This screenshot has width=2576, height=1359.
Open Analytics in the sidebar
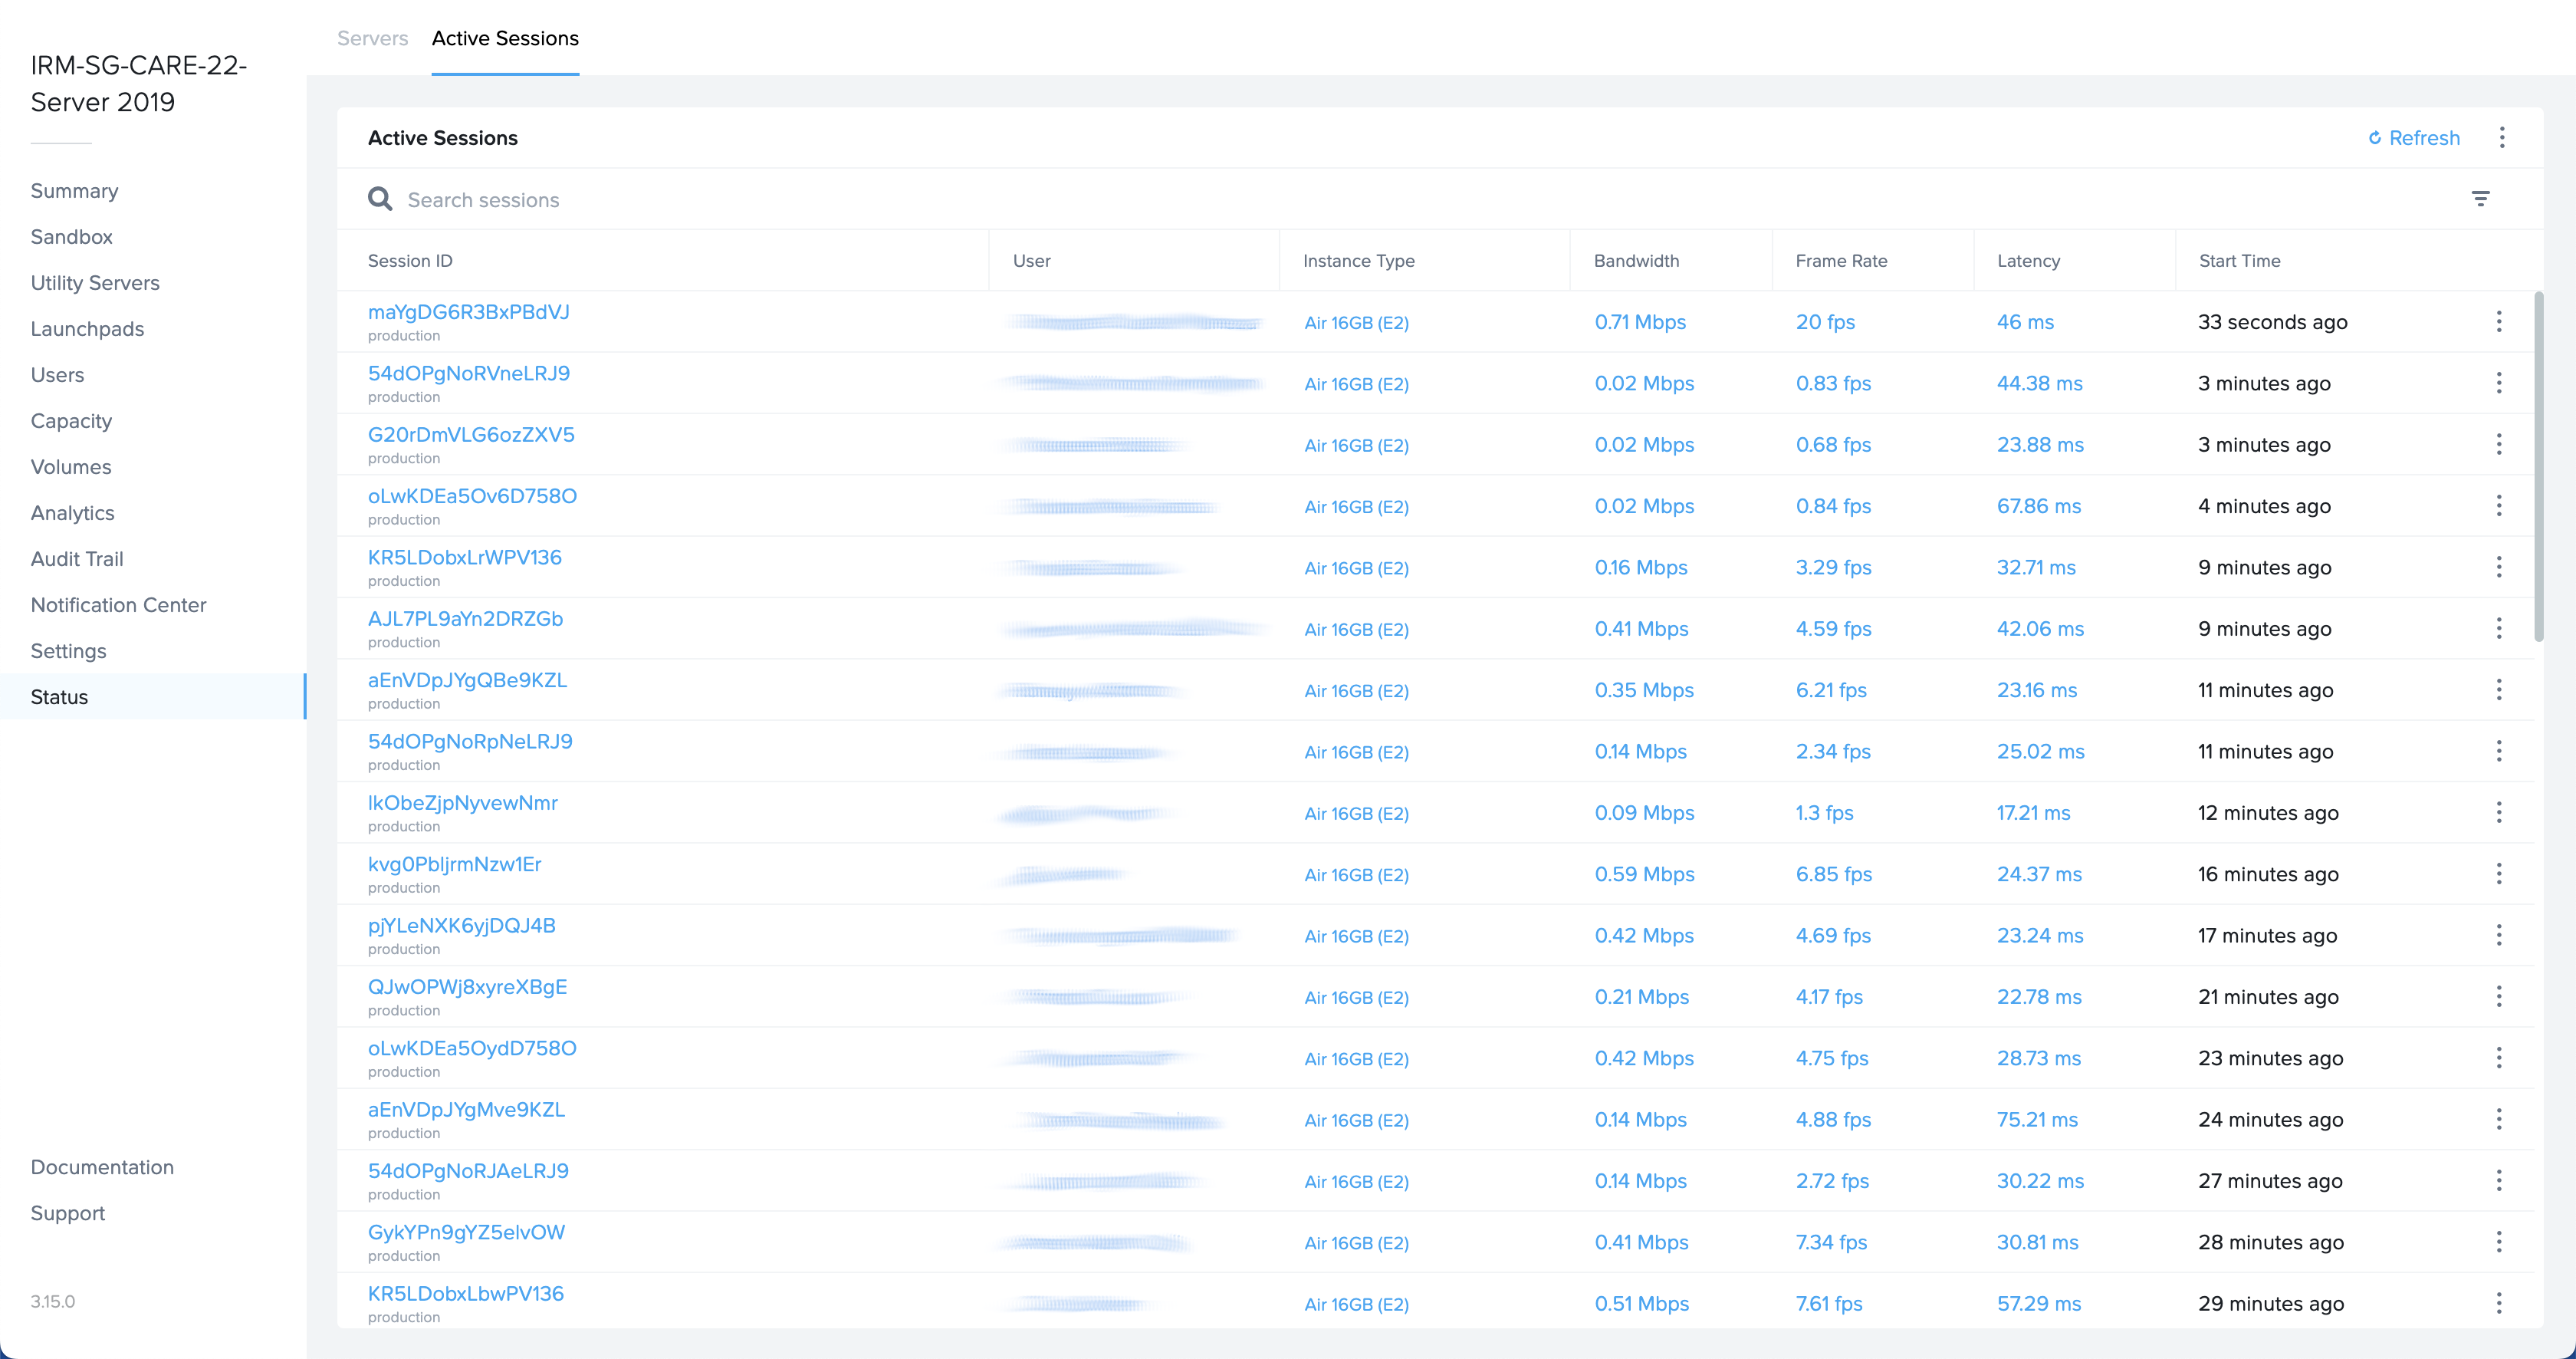[x=72, y=513]
